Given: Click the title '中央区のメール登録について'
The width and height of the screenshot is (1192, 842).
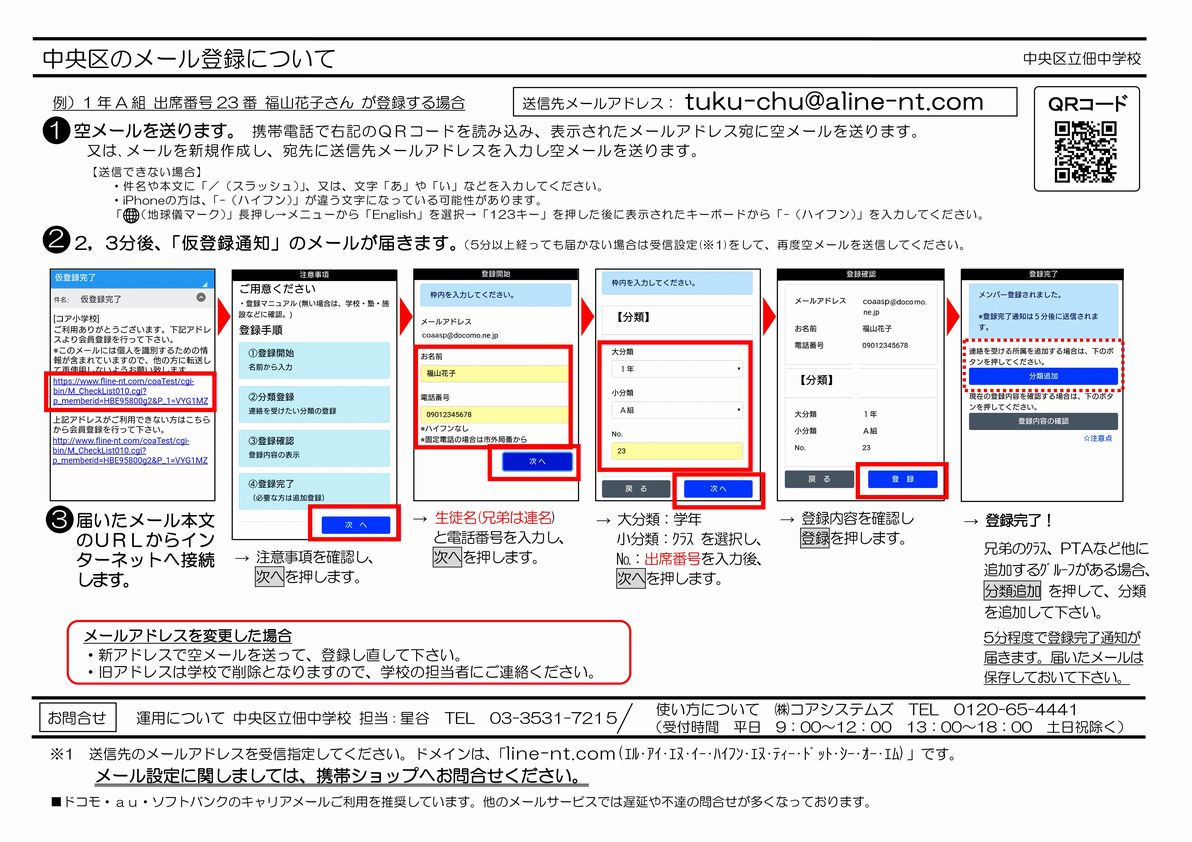Looking at the screenshot, I should (x=189, y=59).
